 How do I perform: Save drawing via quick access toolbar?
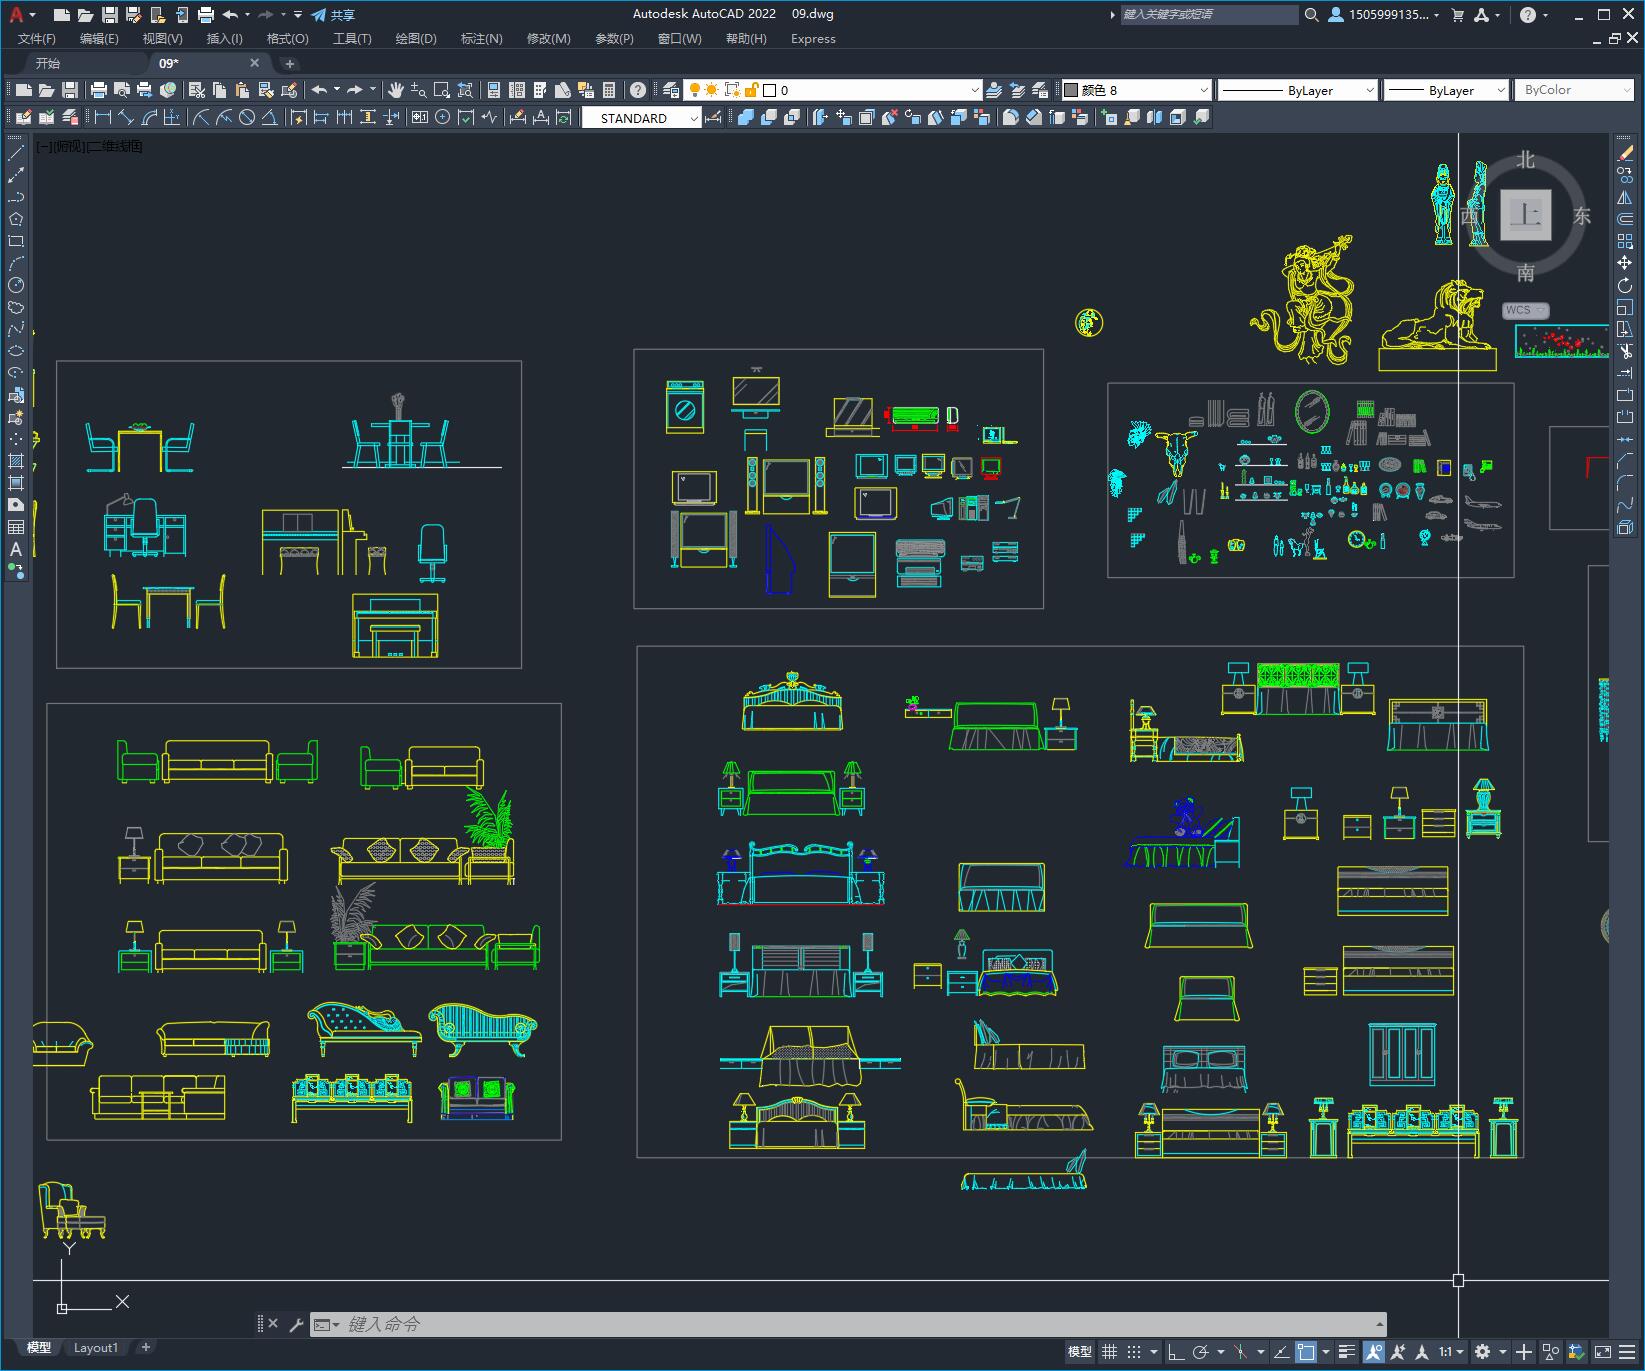pyautogui.click(x=110, y=15)
